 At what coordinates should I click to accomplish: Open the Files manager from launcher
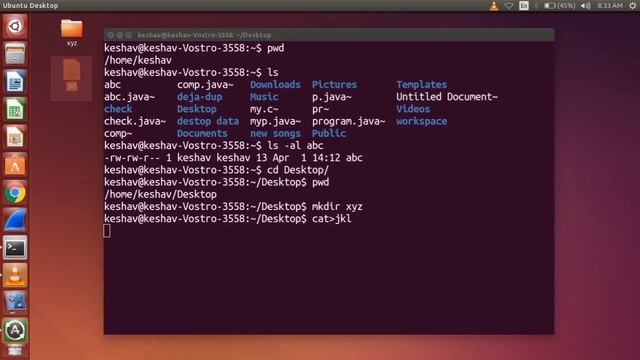point(15,53)
